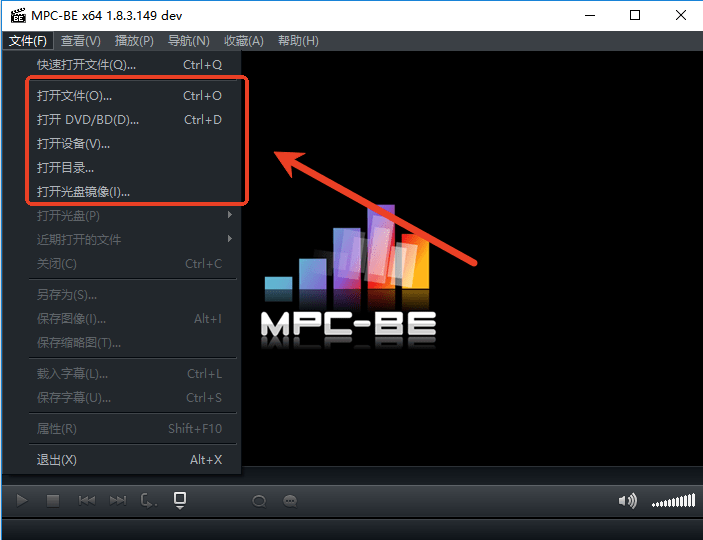Click the white monitor icon in control bar
The image size is (703, 540).
[180, 499]
